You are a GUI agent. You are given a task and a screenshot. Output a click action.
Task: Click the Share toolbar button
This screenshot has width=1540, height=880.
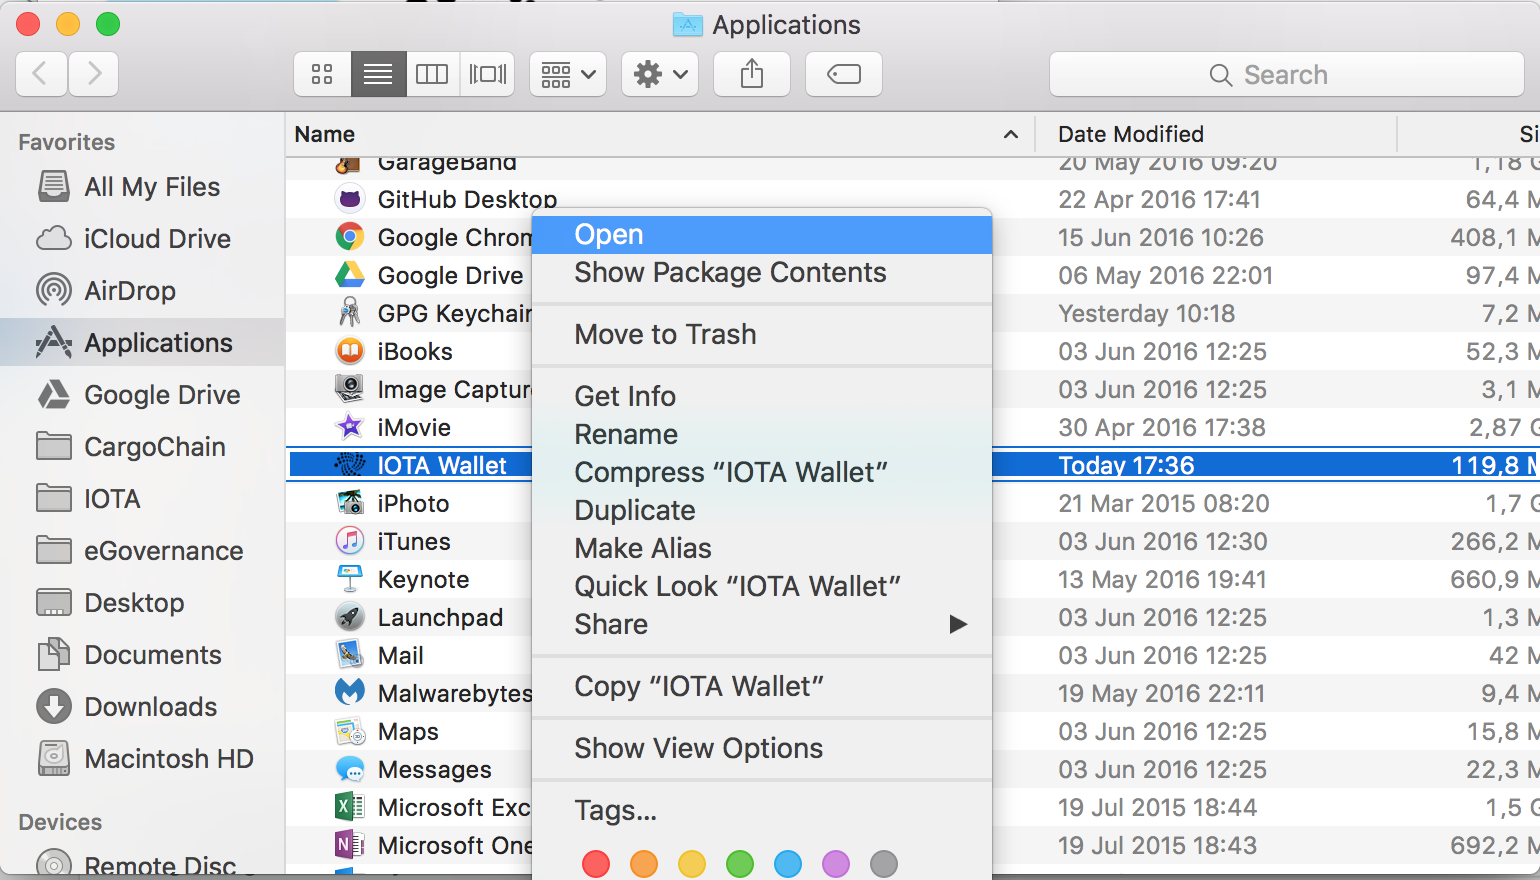752,74
